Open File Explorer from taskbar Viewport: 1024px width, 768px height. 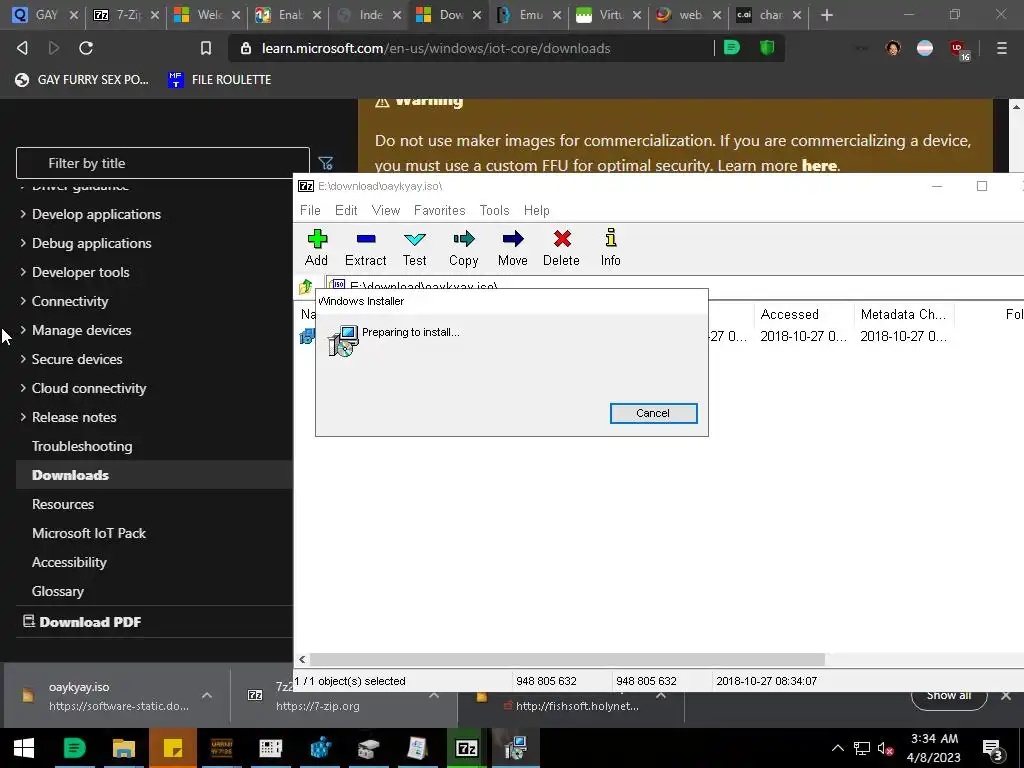(123, 748)
